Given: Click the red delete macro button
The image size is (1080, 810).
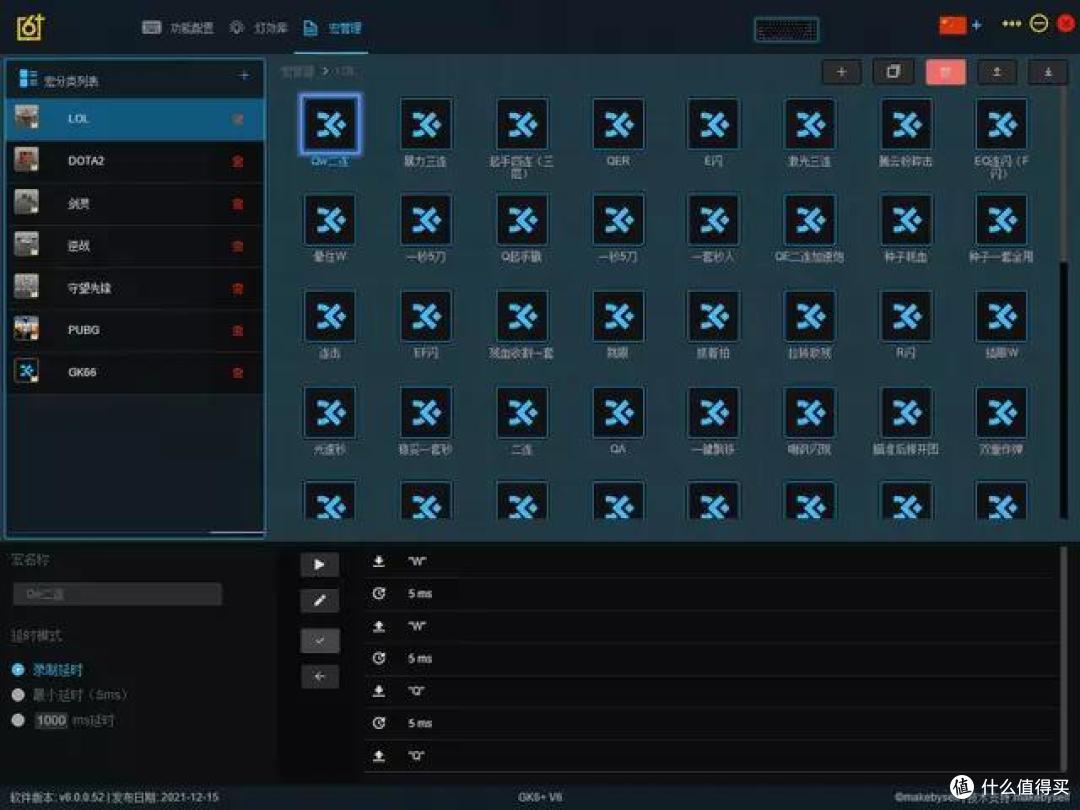Looking at the screenshot, I should tap(946, 72).
